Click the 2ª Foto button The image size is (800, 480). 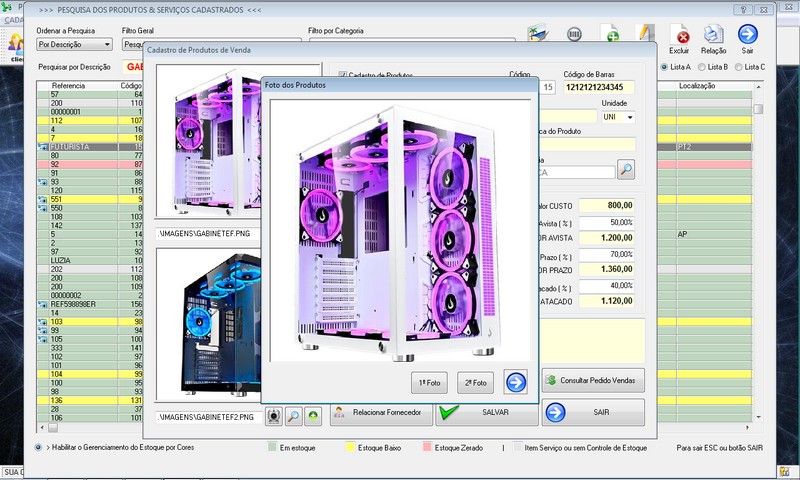476,383
